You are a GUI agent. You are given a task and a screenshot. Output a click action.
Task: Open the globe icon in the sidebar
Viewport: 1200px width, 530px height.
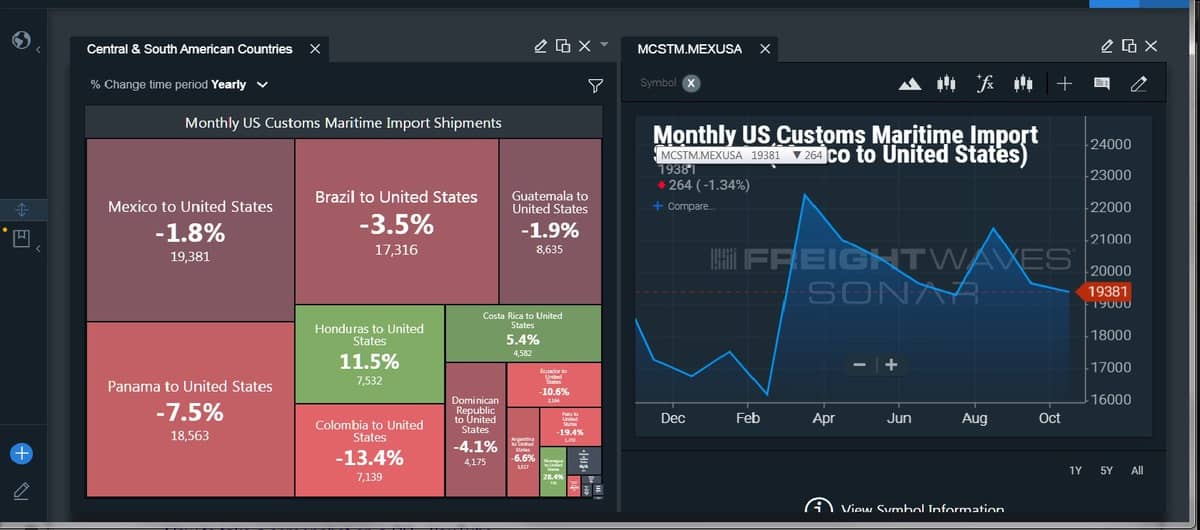[21, 40]
